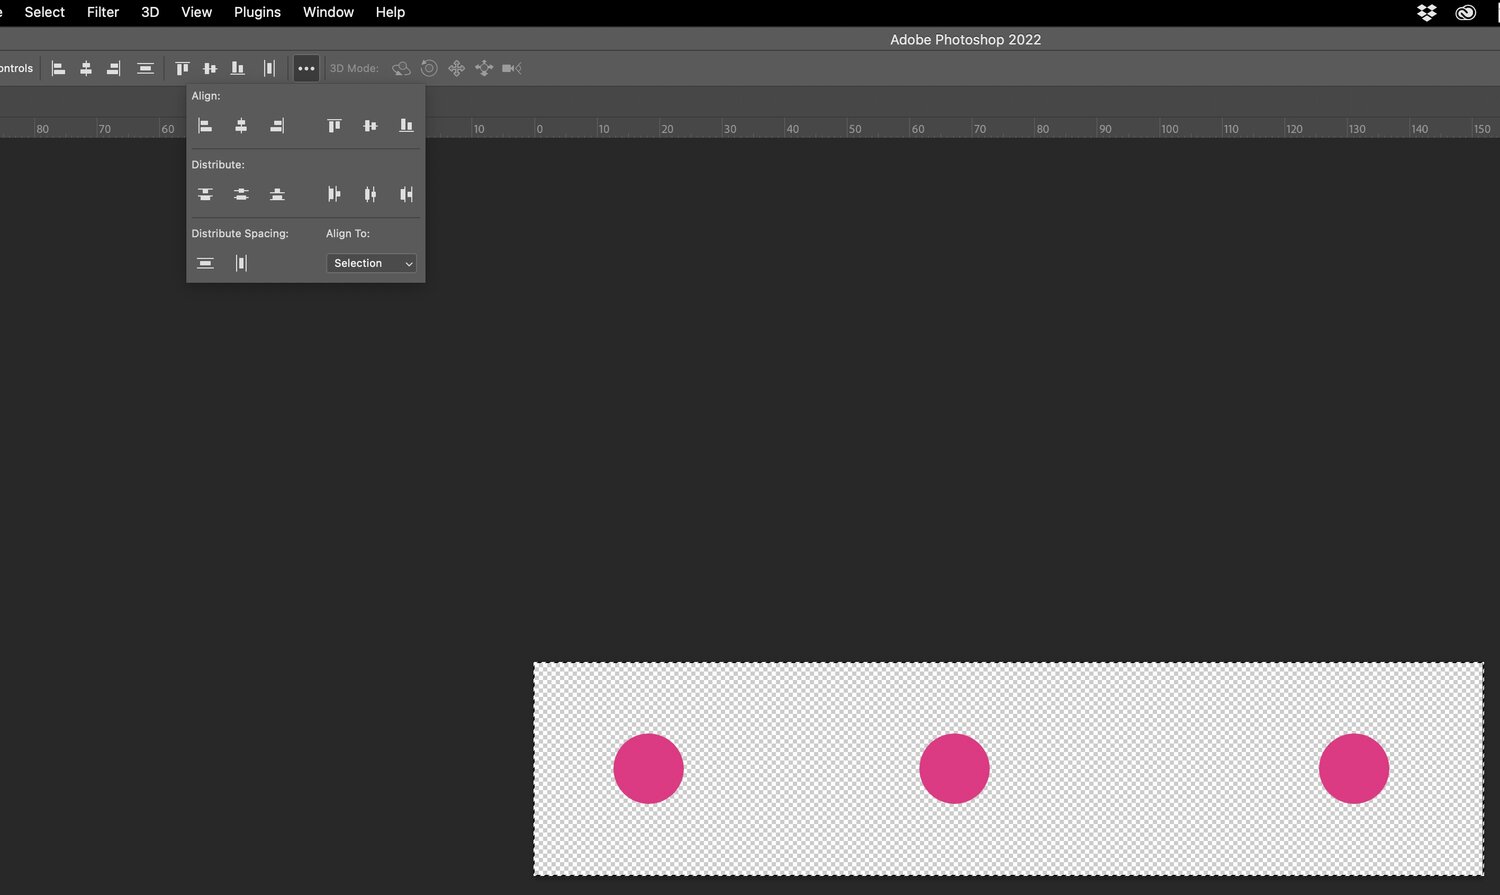
Task: Click the 'Distribute Spacing:' label
Action: 240,233
